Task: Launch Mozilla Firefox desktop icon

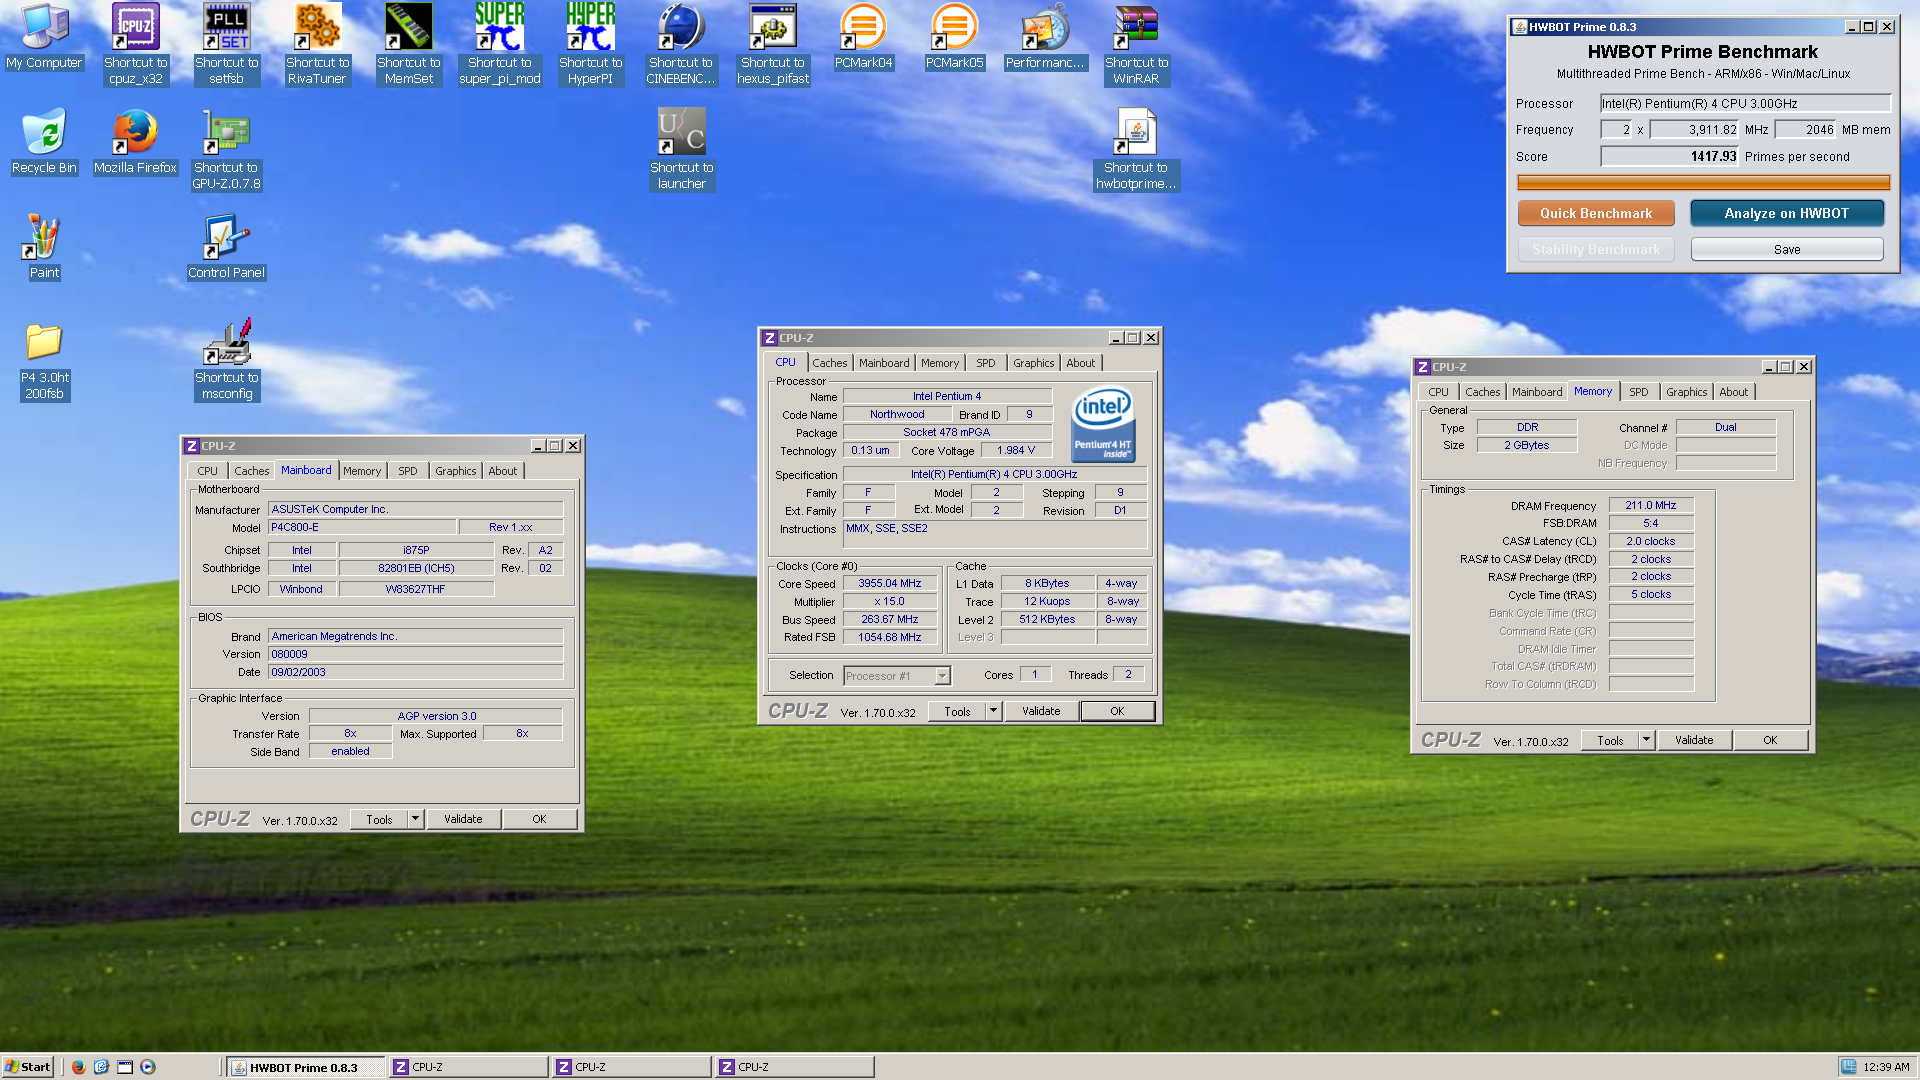Action: click(x=135, y=142)
